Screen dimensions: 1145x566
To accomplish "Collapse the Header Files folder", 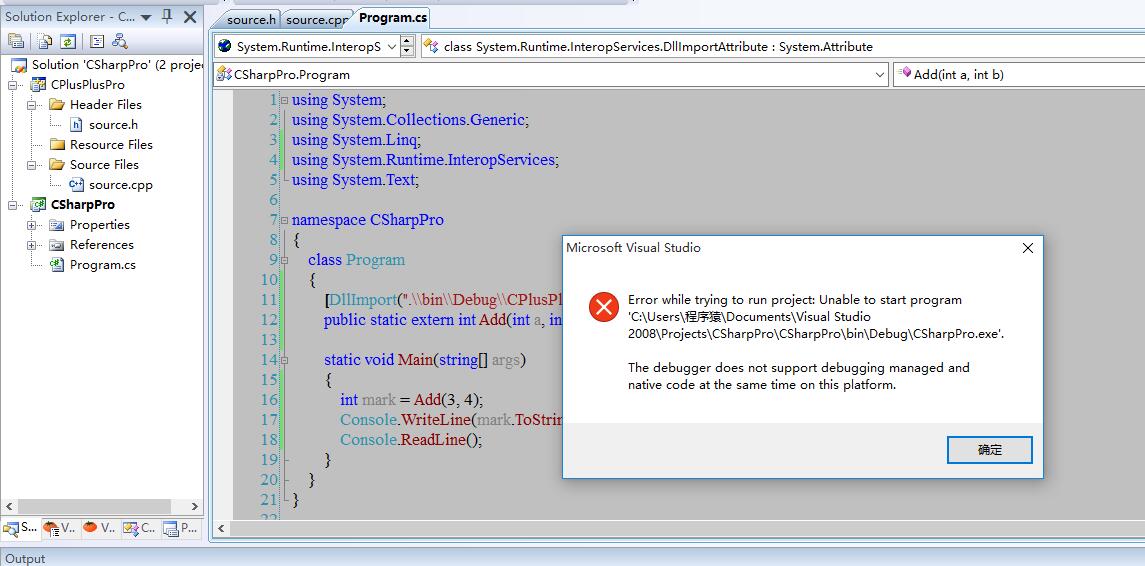I will coord(31,104).
